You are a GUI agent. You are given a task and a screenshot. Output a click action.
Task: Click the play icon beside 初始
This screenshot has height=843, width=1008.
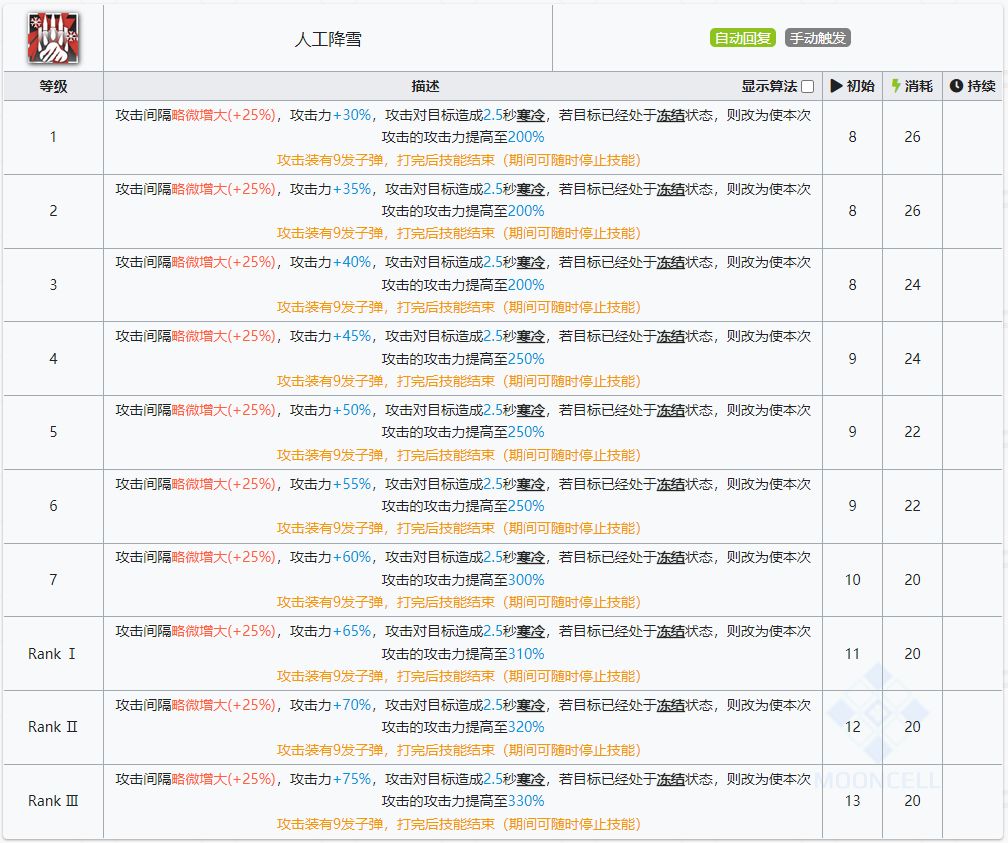tap(837, 86)
